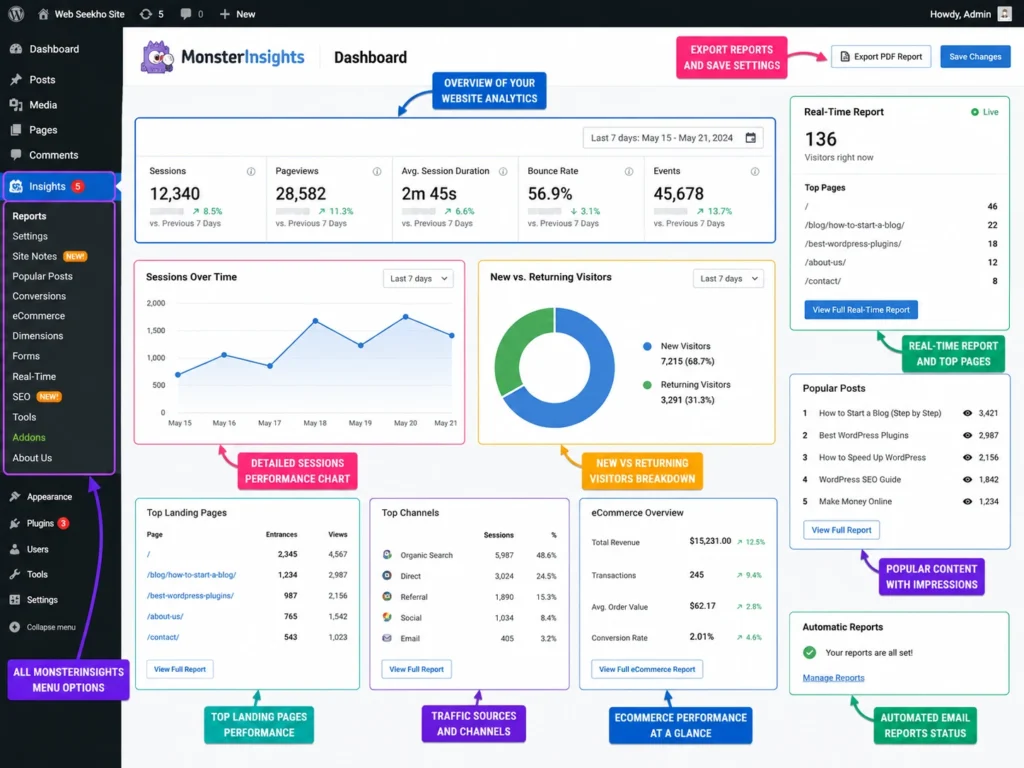This screenshot has height=768, width=1024.
Task: Open Popular Posts submenu item
Action: pos(42,276)
